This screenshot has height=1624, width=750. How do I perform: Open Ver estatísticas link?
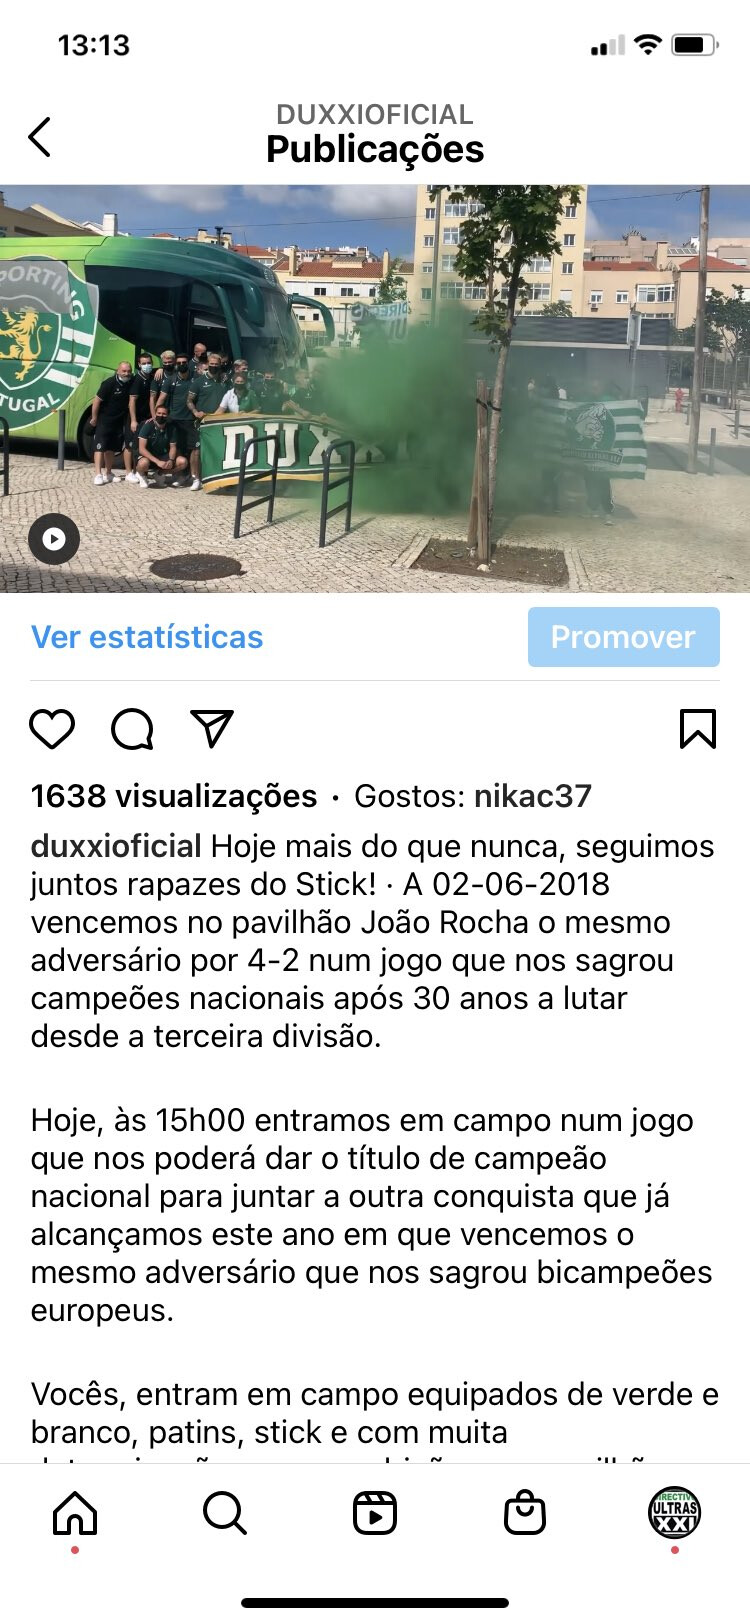[x=147, y=637]
